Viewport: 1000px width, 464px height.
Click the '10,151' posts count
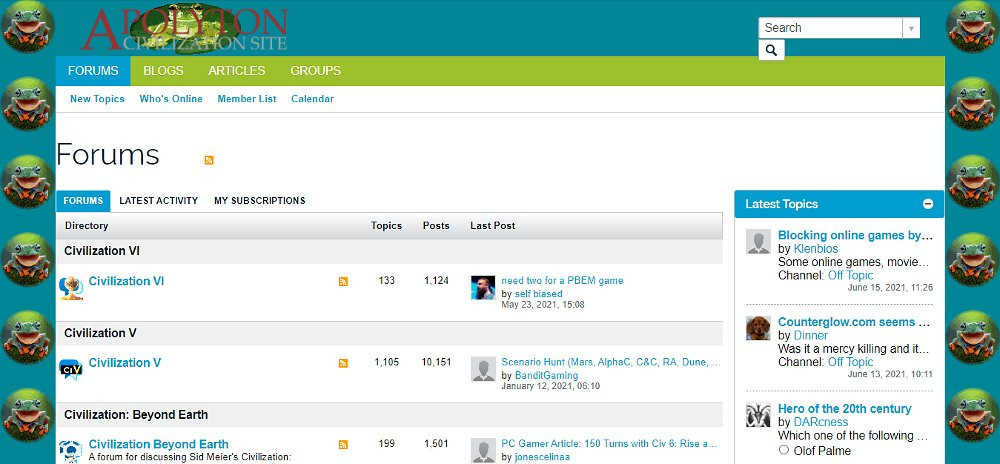[436, 362]
